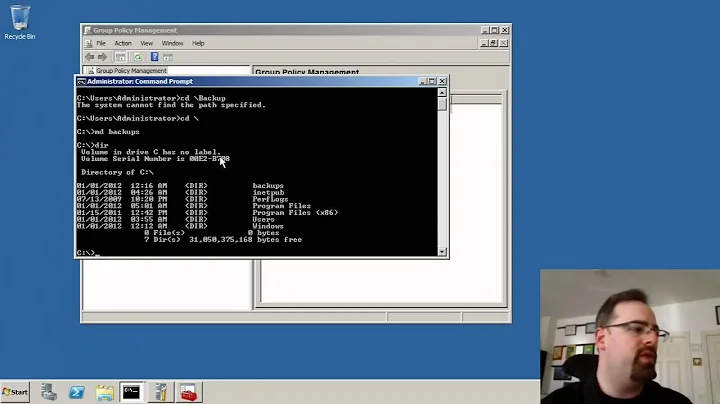Open the Recycle Bin desktop icon

(20, 22)
